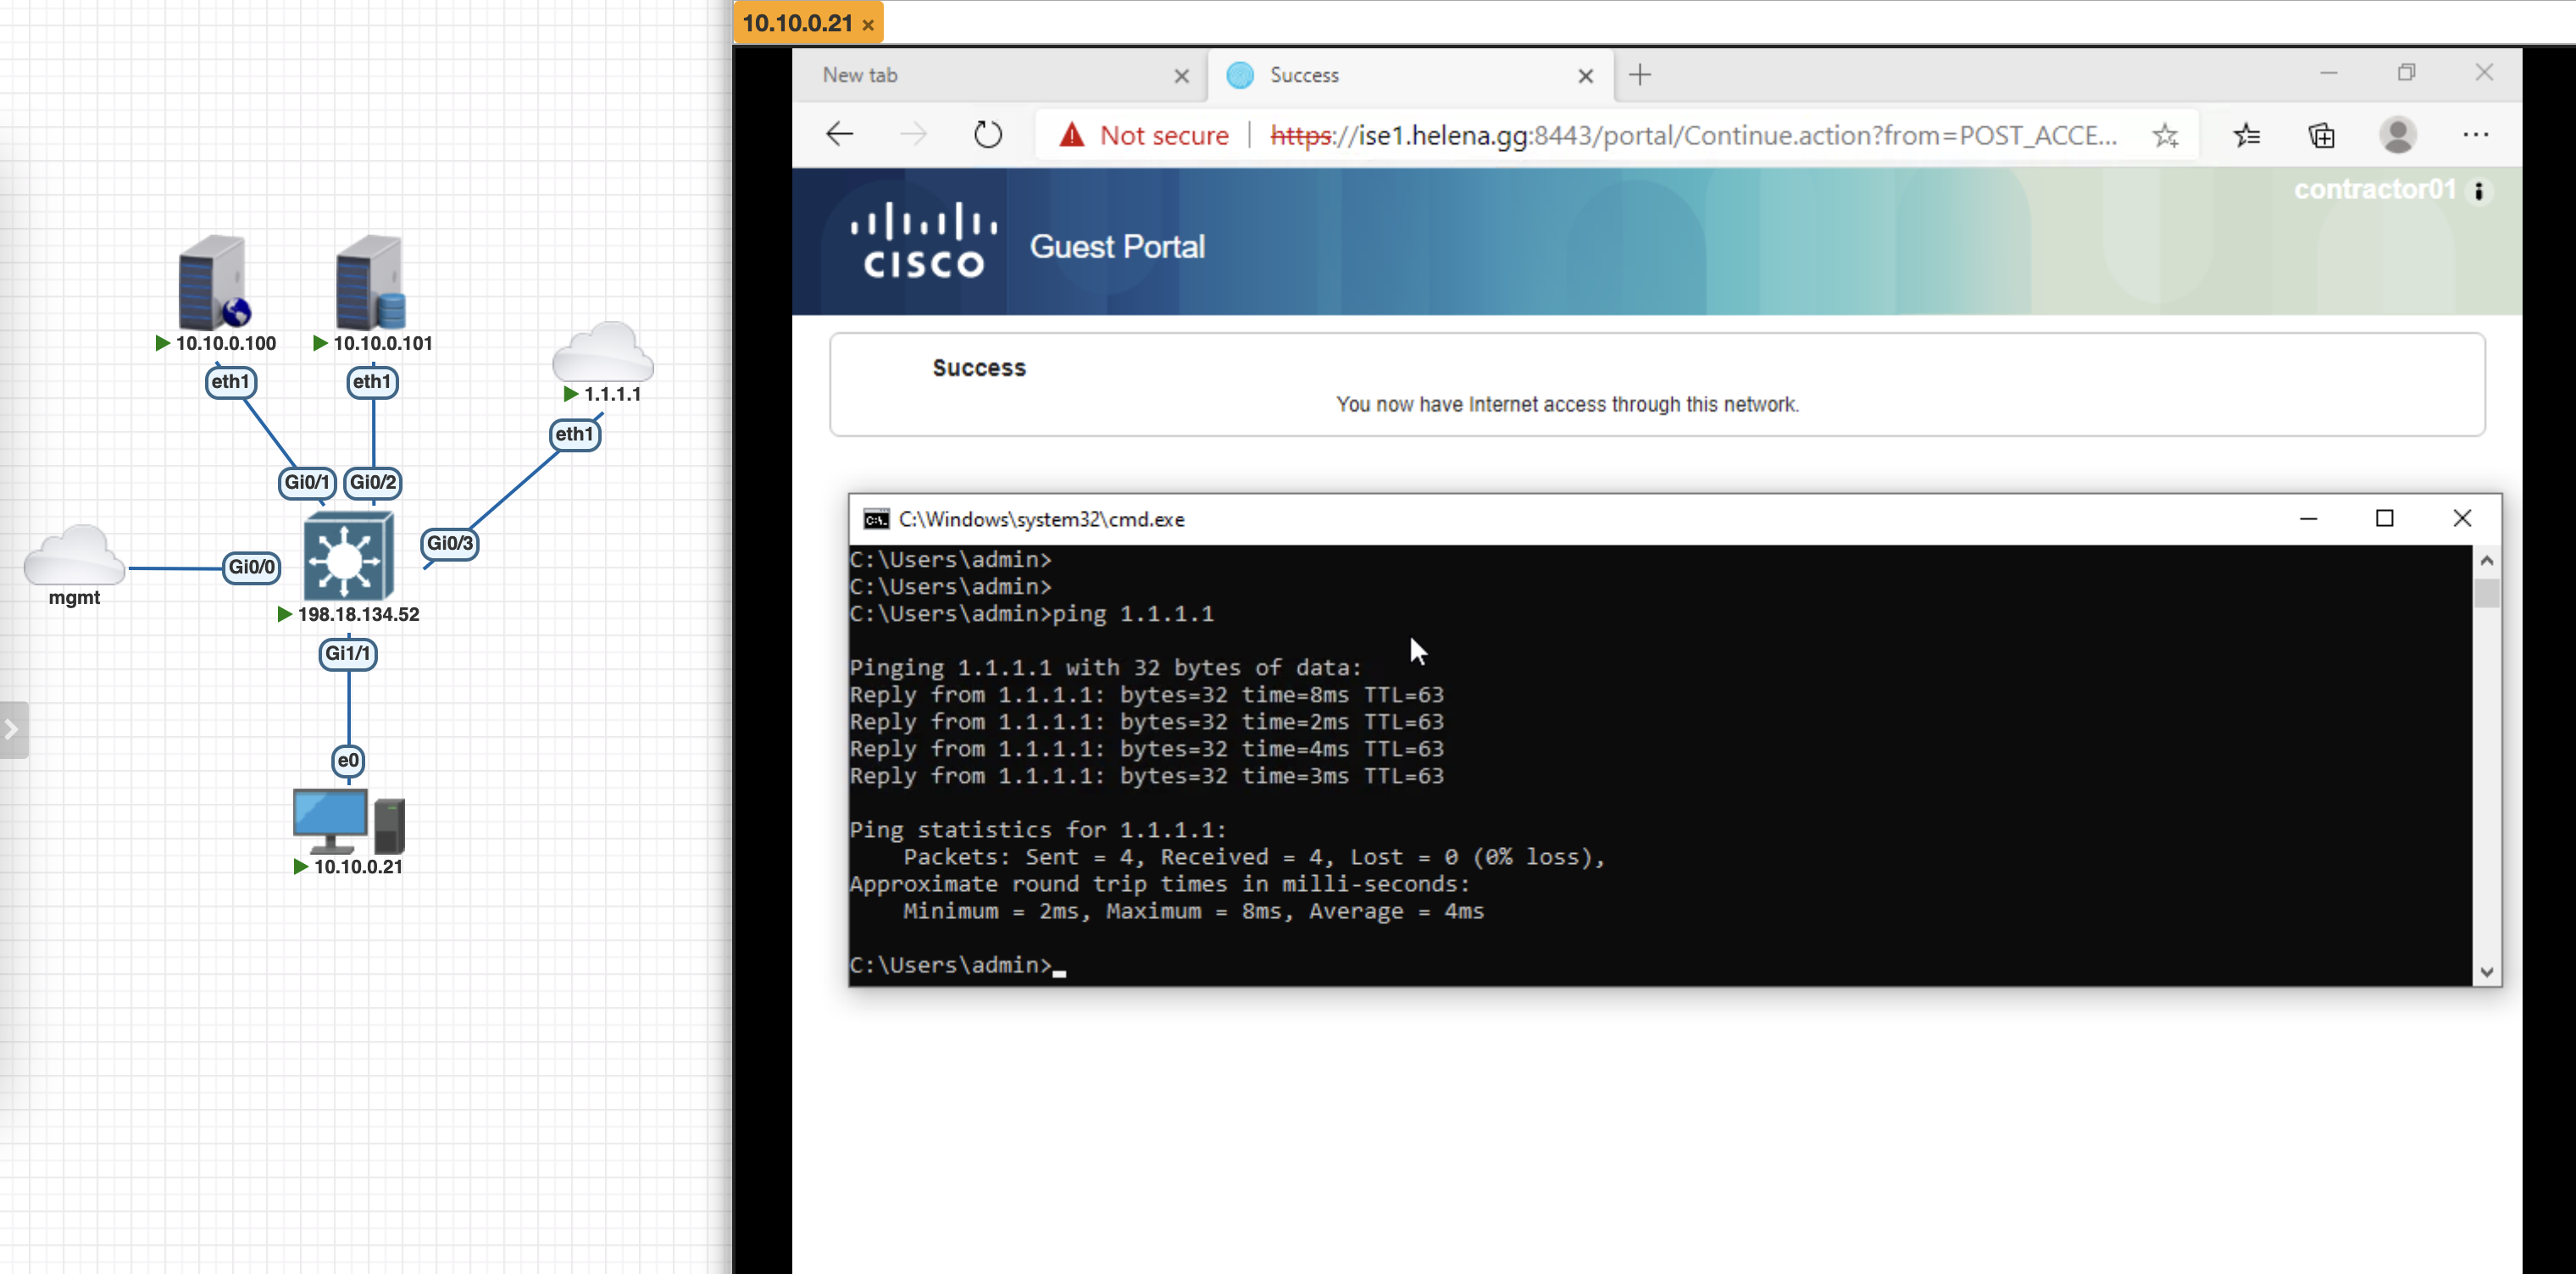The width and height of the screenshot is (2576, 1274).
Task: Open the favorites list icon
Action: click(2246, 135)
